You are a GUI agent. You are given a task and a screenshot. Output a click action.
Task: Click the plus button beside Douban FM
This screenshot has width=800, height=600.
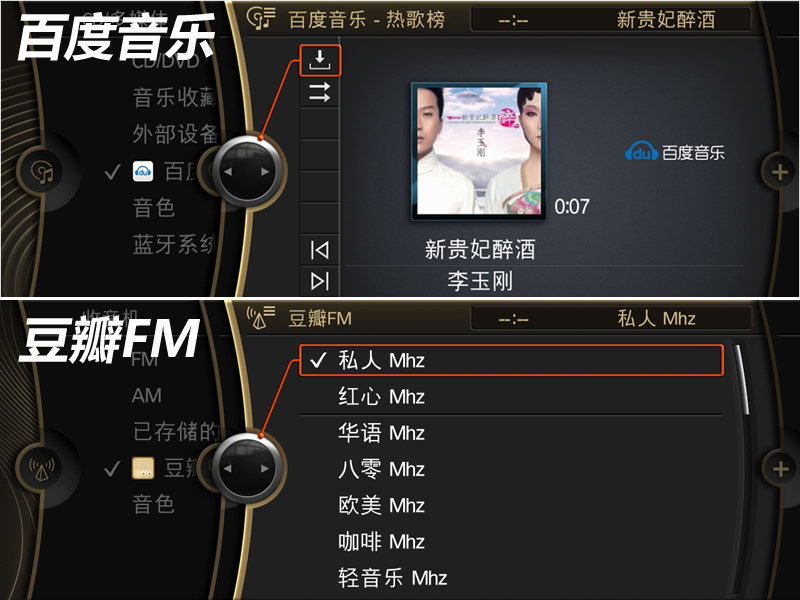780,468
